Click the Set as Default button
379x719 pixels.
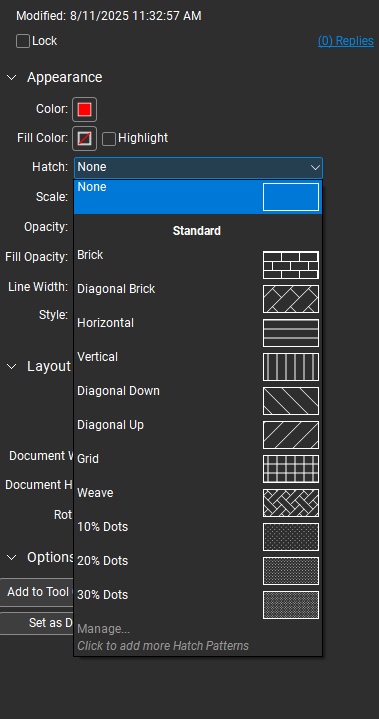pyautogui.click(x=37, y=623)
